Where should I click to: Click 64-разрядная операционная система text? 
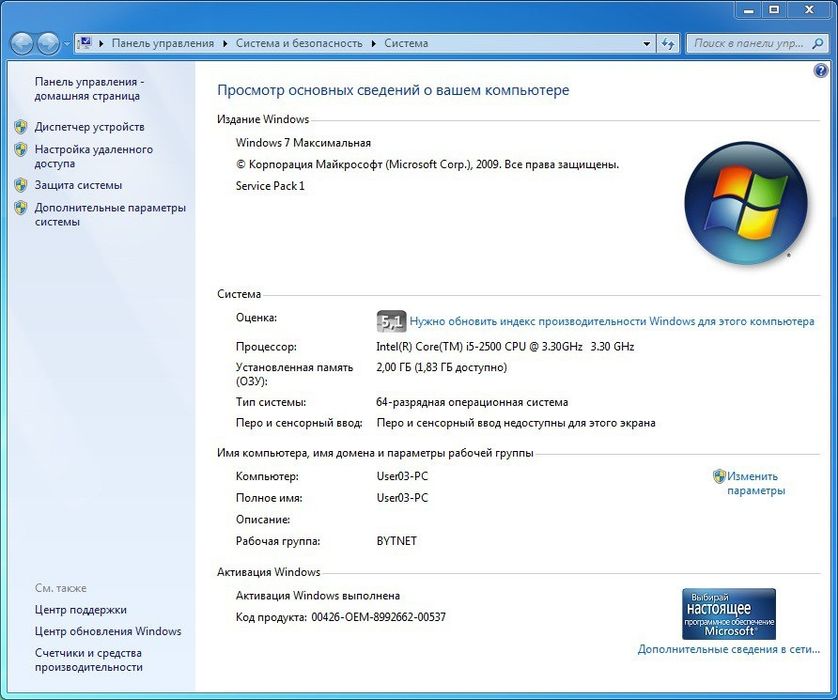(x=472, y=402)
